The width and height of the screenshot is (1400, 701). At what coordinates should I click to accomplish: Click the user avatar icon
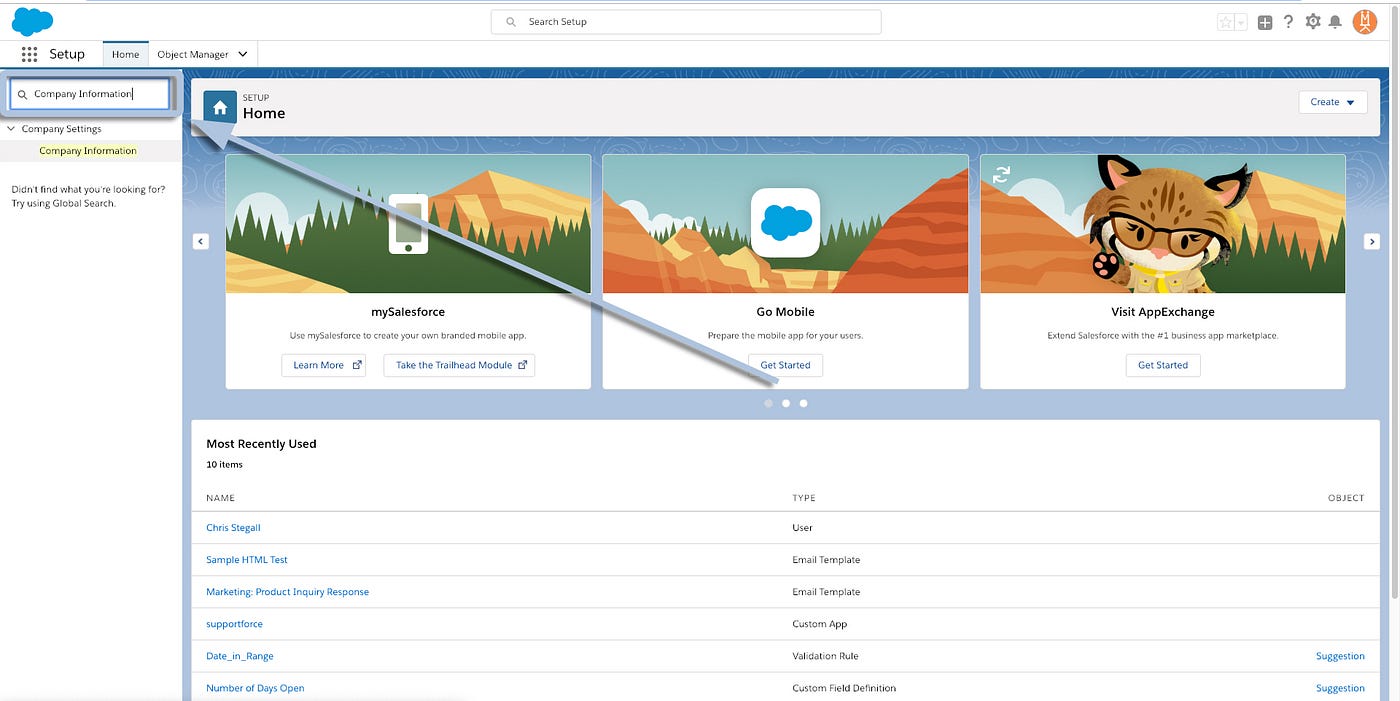(x=1364, y=21)
